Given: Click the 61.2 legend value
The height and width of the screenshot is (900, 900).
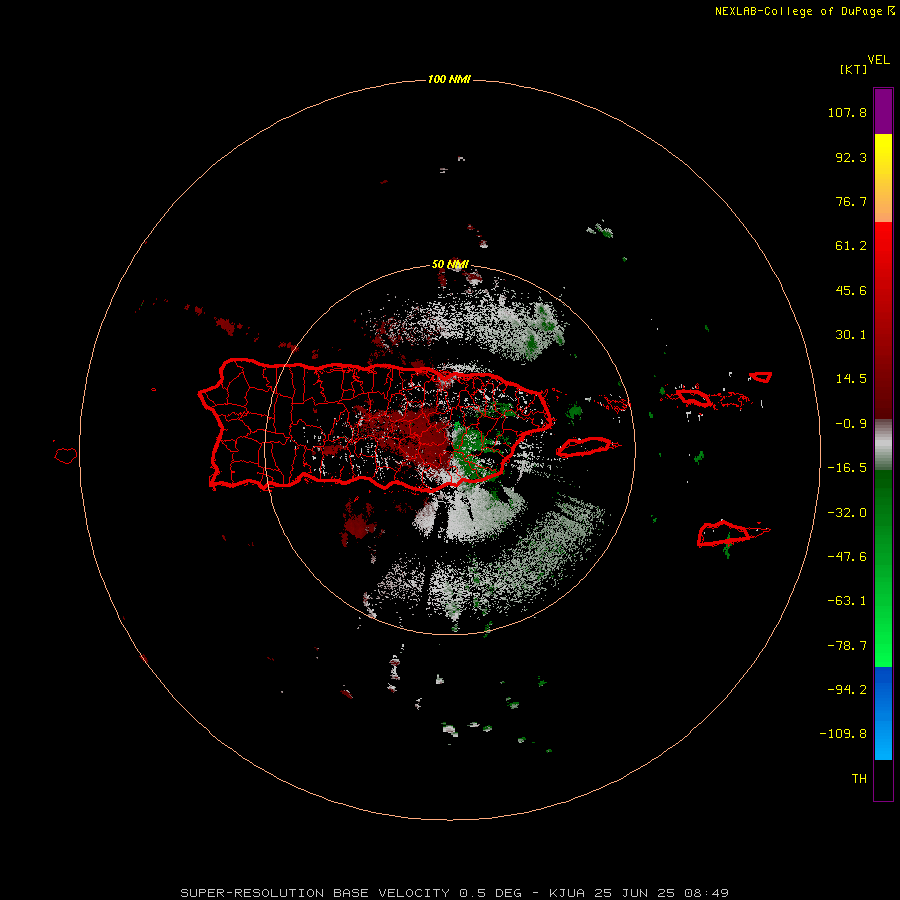Looking at the screenshot, I should (851, 246).
